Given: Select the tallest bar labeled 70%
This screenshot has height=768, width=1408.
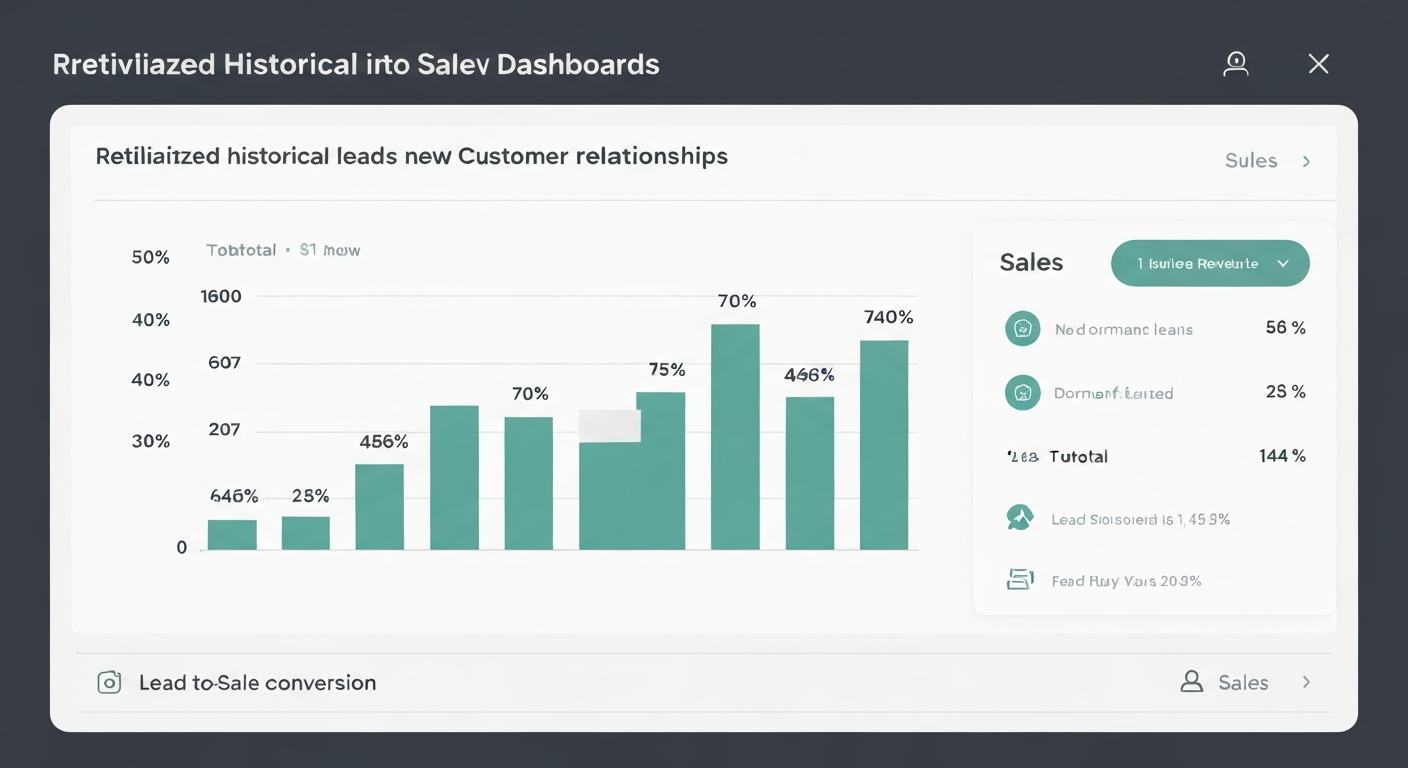Looking at the screenshot, I should click(735, 437).
